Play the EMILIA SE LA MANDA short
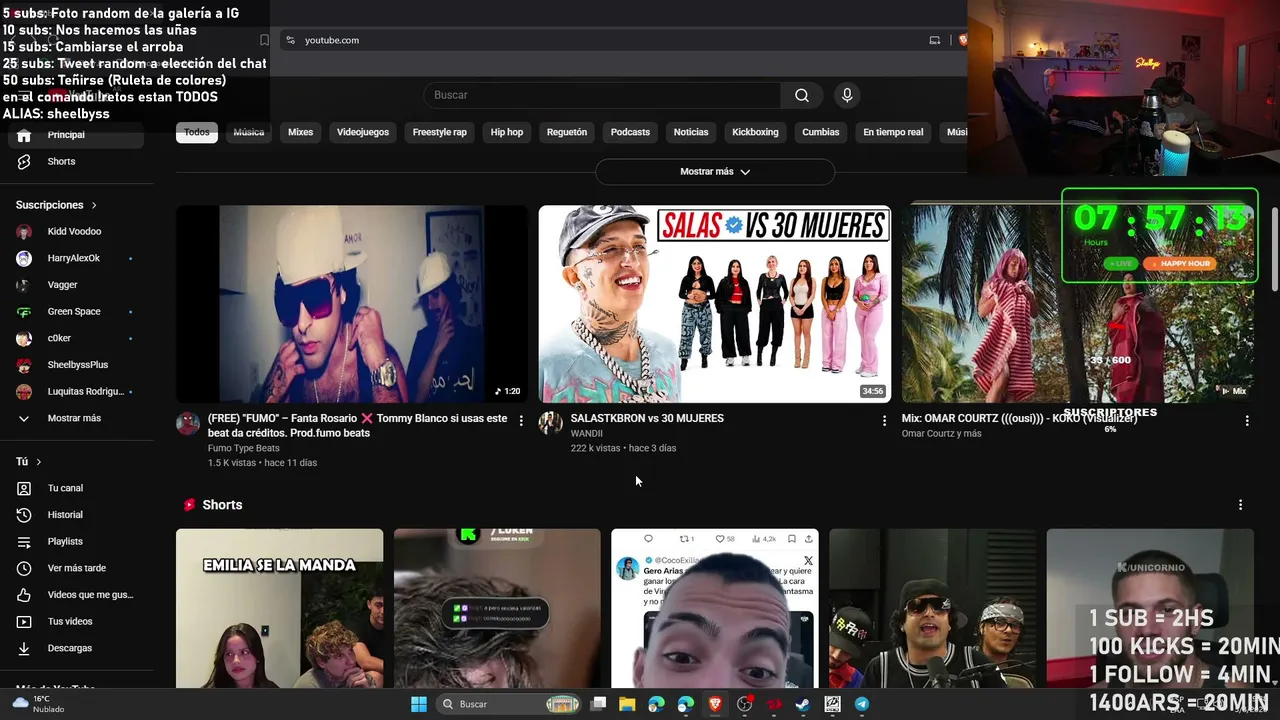This screenshot has width=1280, height=720. coord(279,609)
